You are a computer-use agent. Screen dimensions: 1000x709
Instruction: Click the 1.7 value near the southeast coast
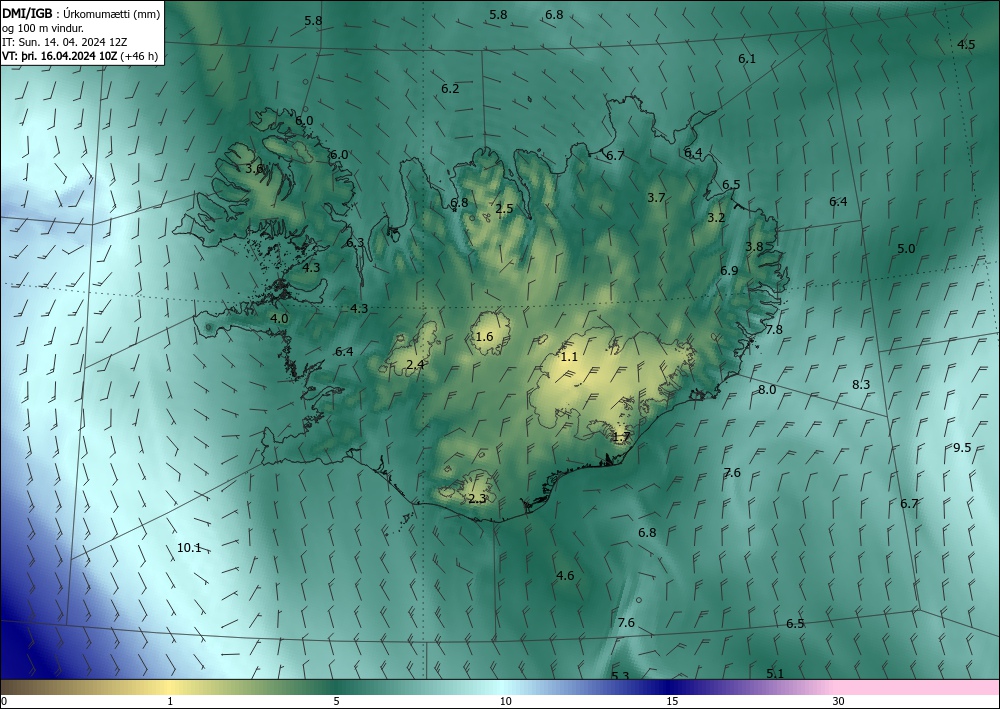(621, 437)
